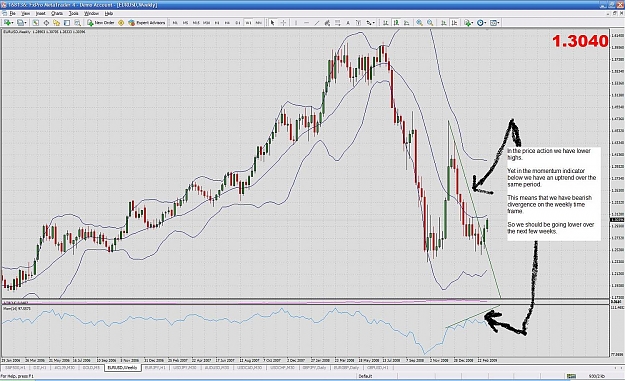The width and height of the screenshot is (625, 381).
Task: Zoom out on the chart
Action: pos(430,23)
